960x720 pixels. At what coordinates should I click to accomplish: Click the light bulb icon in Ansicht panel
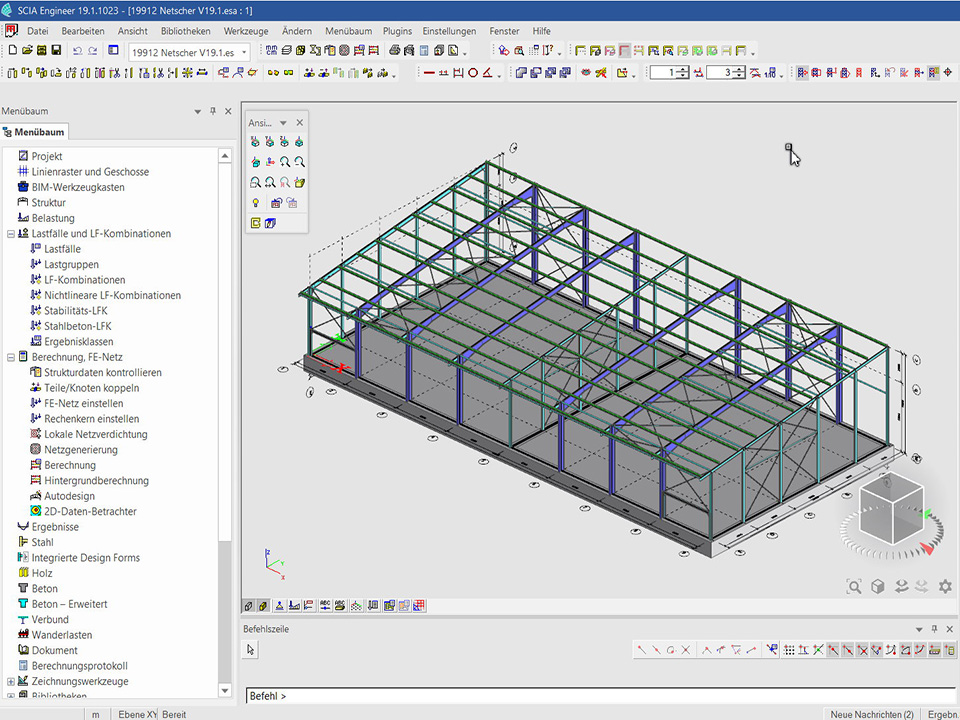pyautogui.click(x=256, y=203)
